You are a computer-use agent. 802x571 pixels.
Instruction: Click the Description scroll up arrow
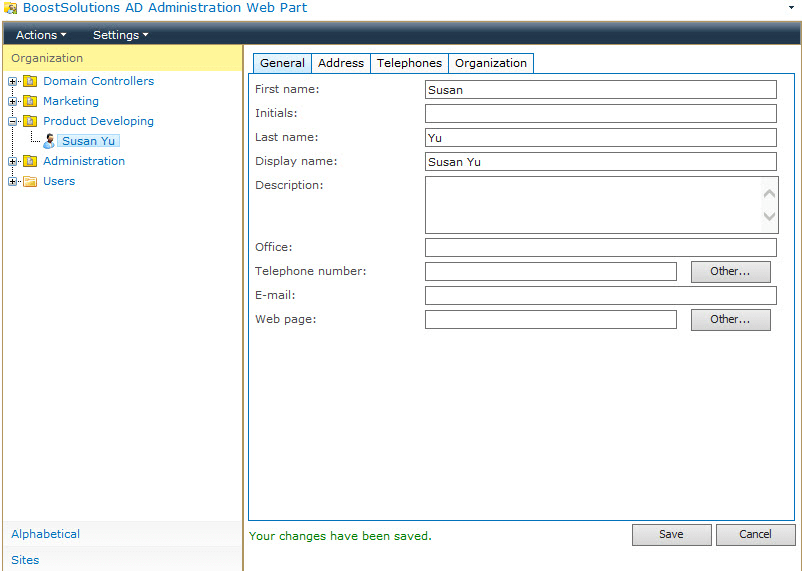(769, 194)
